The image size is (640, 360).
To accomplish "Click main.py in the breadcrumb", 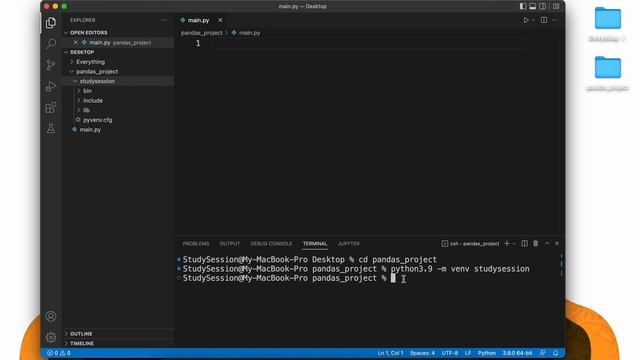I will point(249,33).
